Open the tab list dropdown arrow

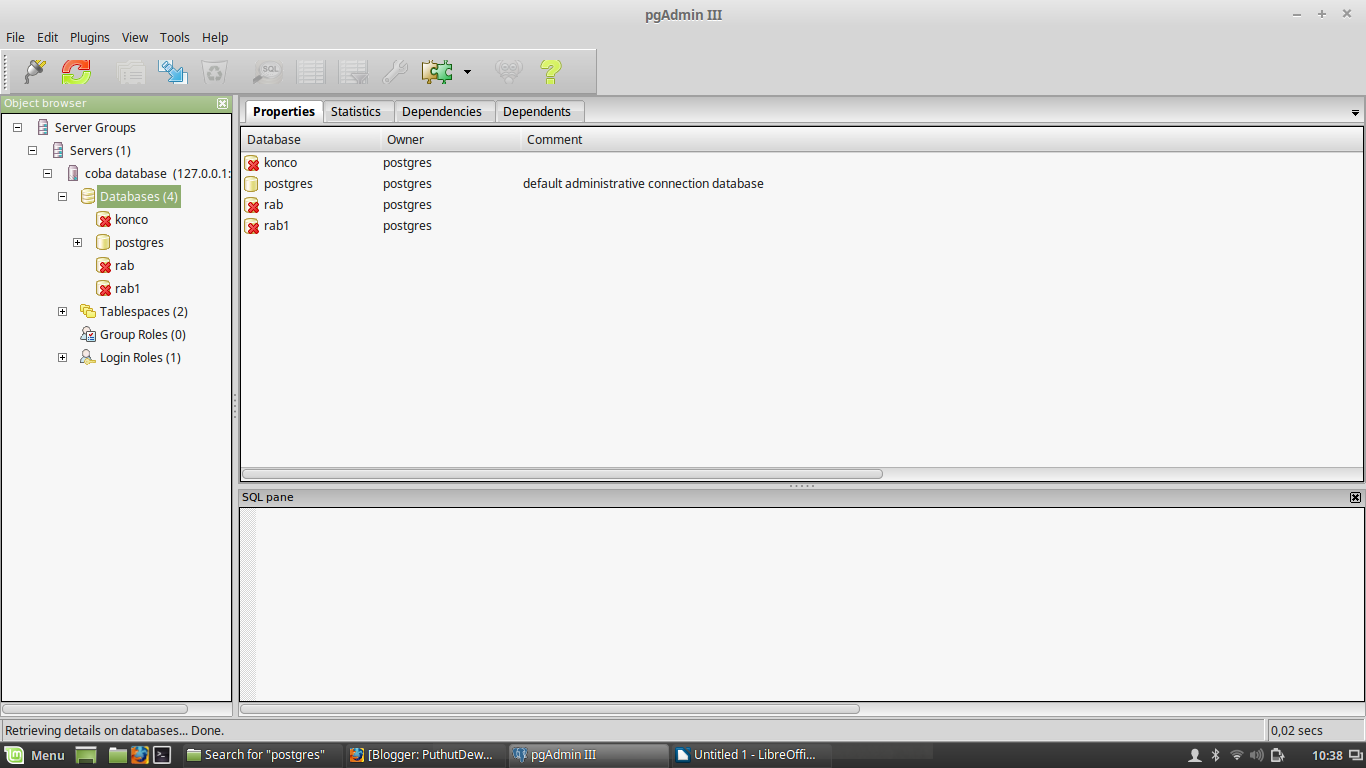(1355, 113)
